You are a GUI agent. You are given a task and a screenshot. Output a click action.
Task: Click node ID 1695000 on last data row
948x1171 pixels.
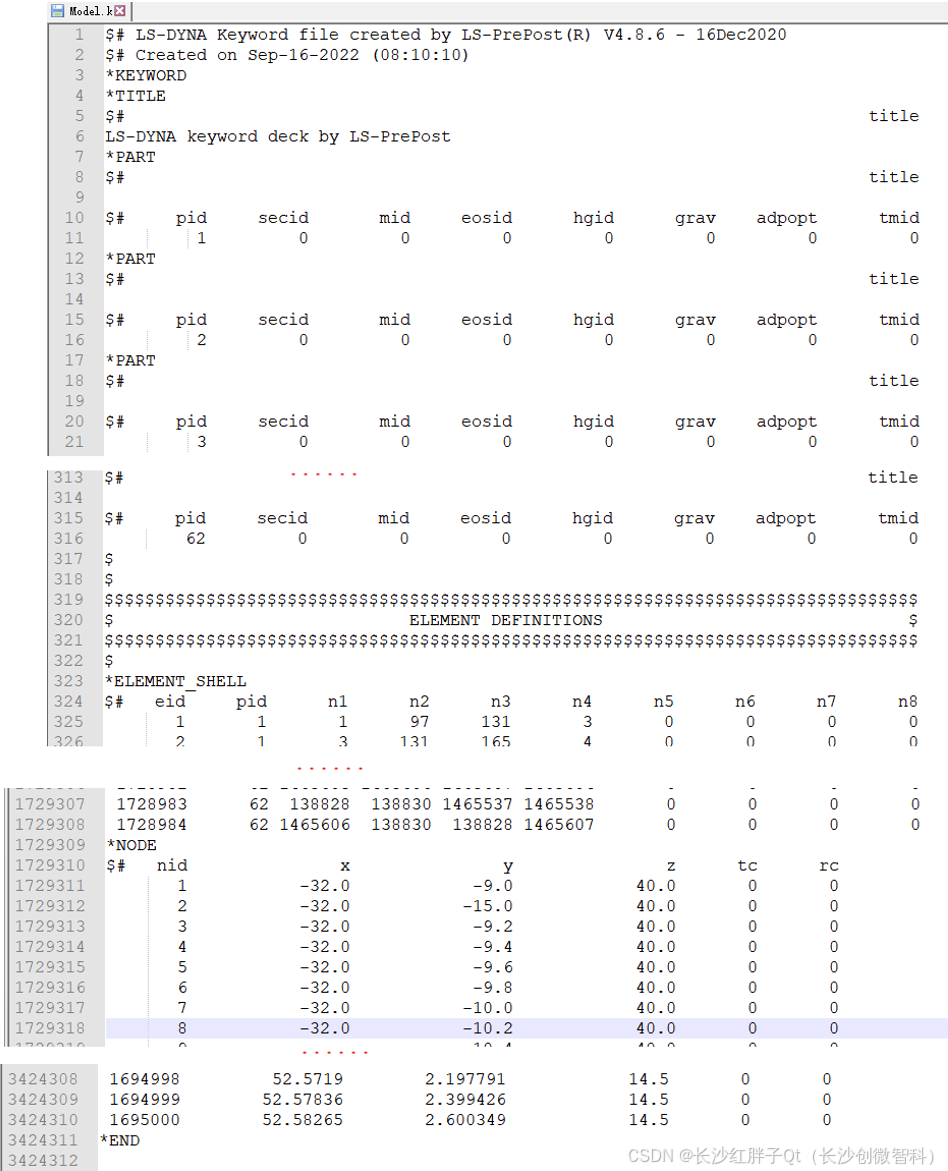tap(144, 1120)
